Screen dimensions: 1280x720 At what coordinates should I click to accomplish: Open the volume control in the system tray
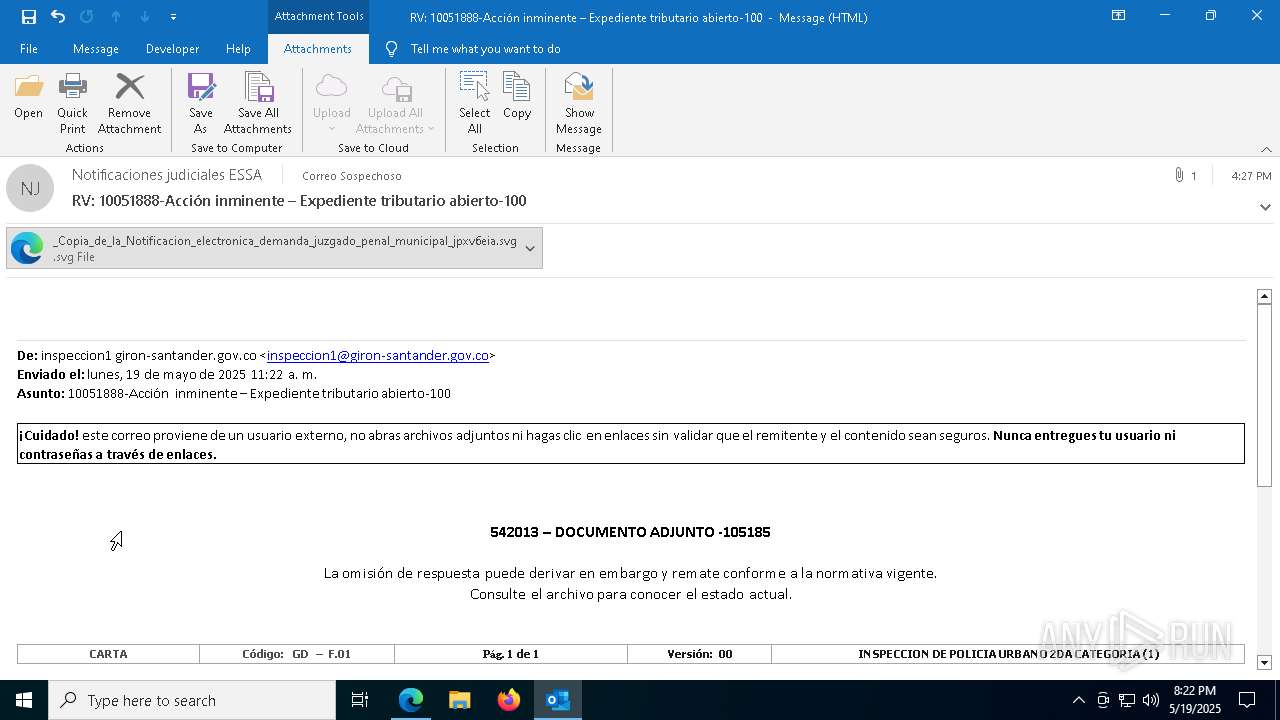(1150, 700)
